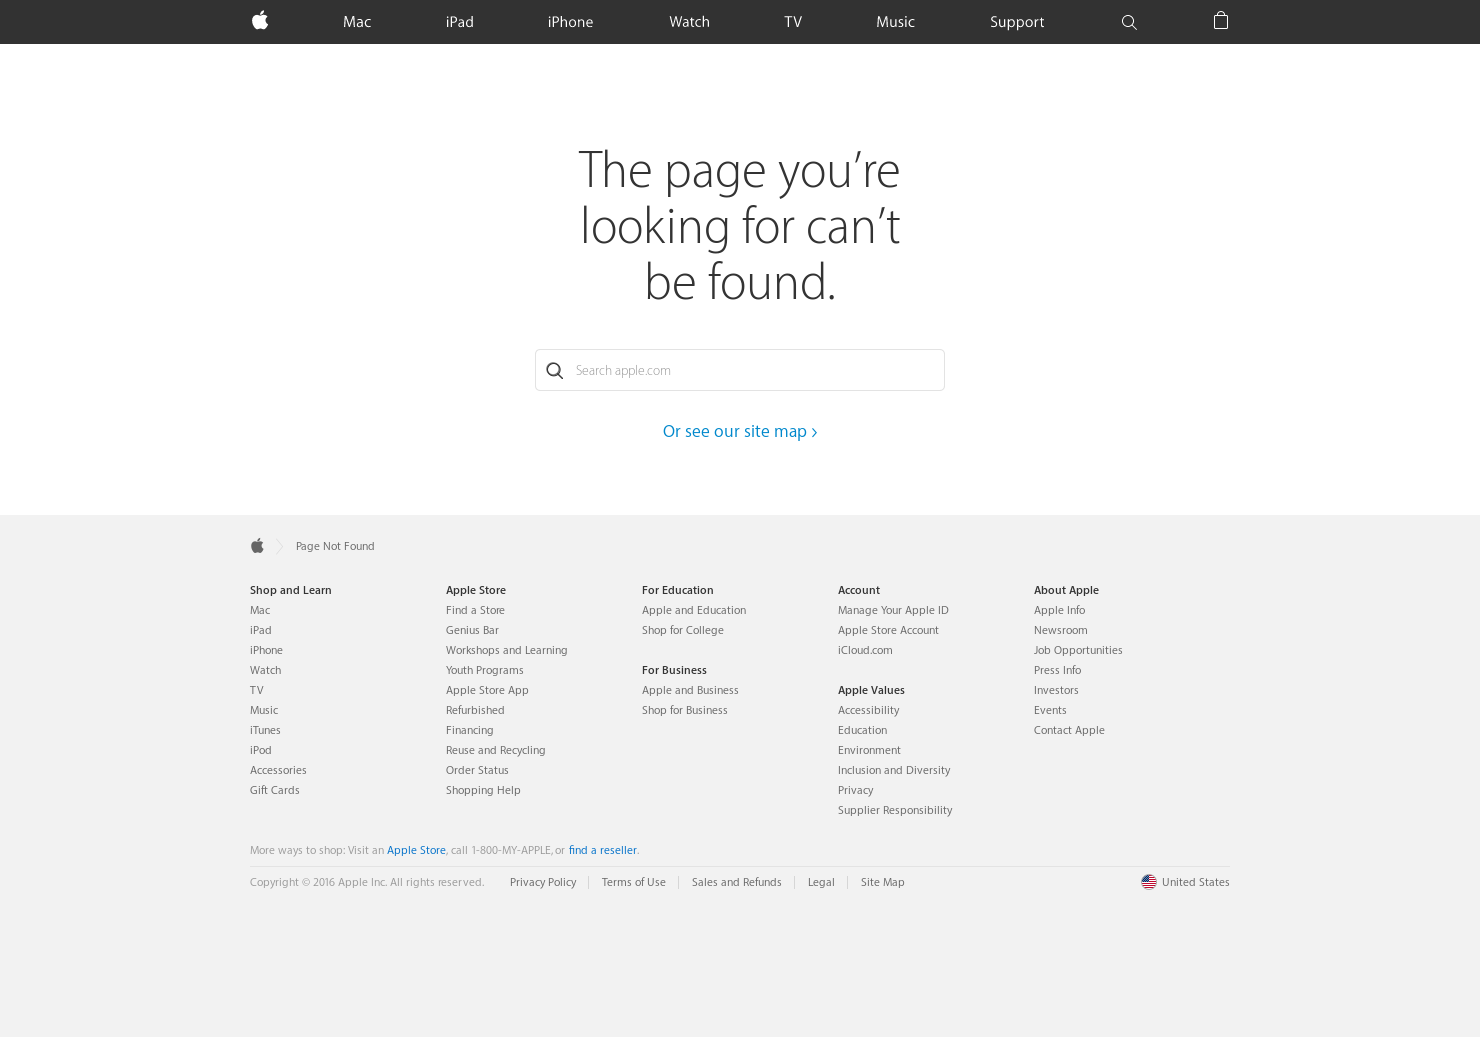Change region via United States link

point(1196,882)
